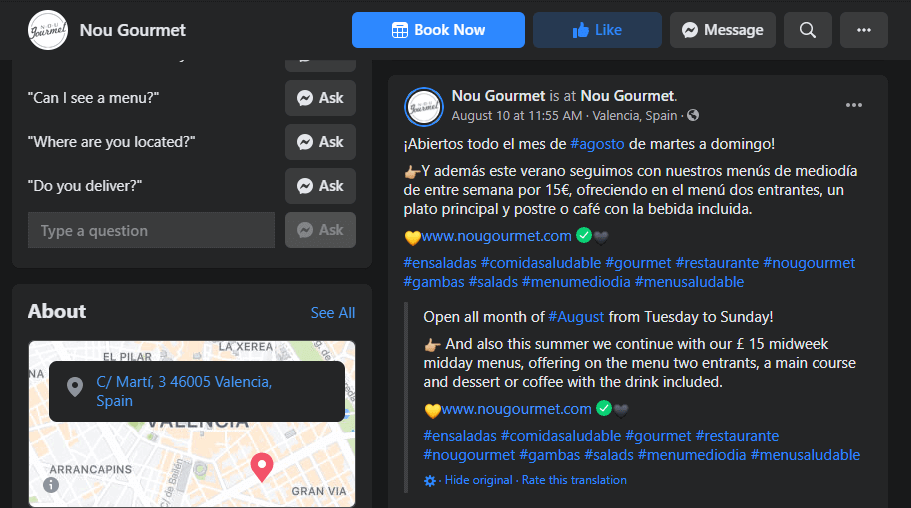The width and height of the screenshot is (911, 508).
Task: Click the map info icon
Action: coord(51,485)
